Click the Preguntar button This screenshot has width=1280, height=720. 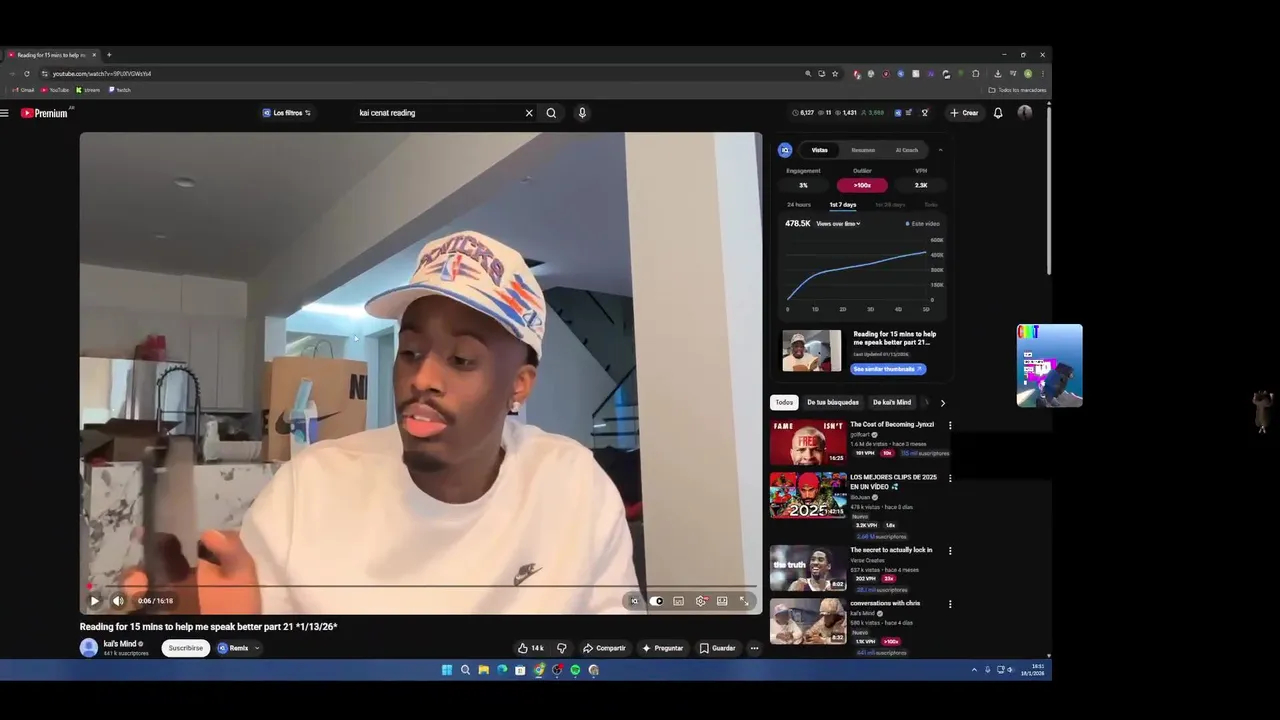[x=663, y=648]
